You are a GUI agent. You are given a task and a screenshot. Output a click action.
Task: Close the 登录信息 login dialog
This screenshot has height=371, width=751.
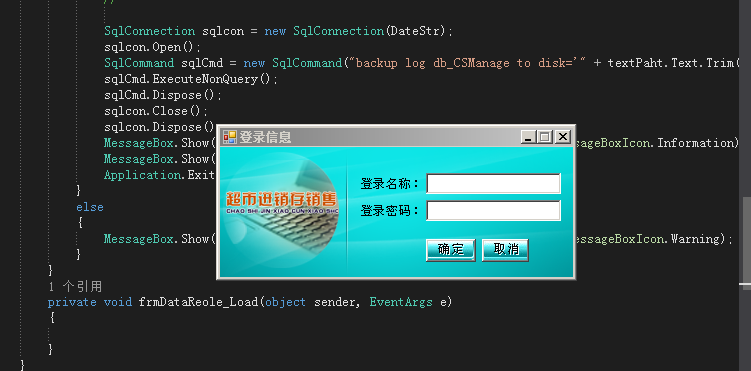pyautogui.click(x=562, y=137)
